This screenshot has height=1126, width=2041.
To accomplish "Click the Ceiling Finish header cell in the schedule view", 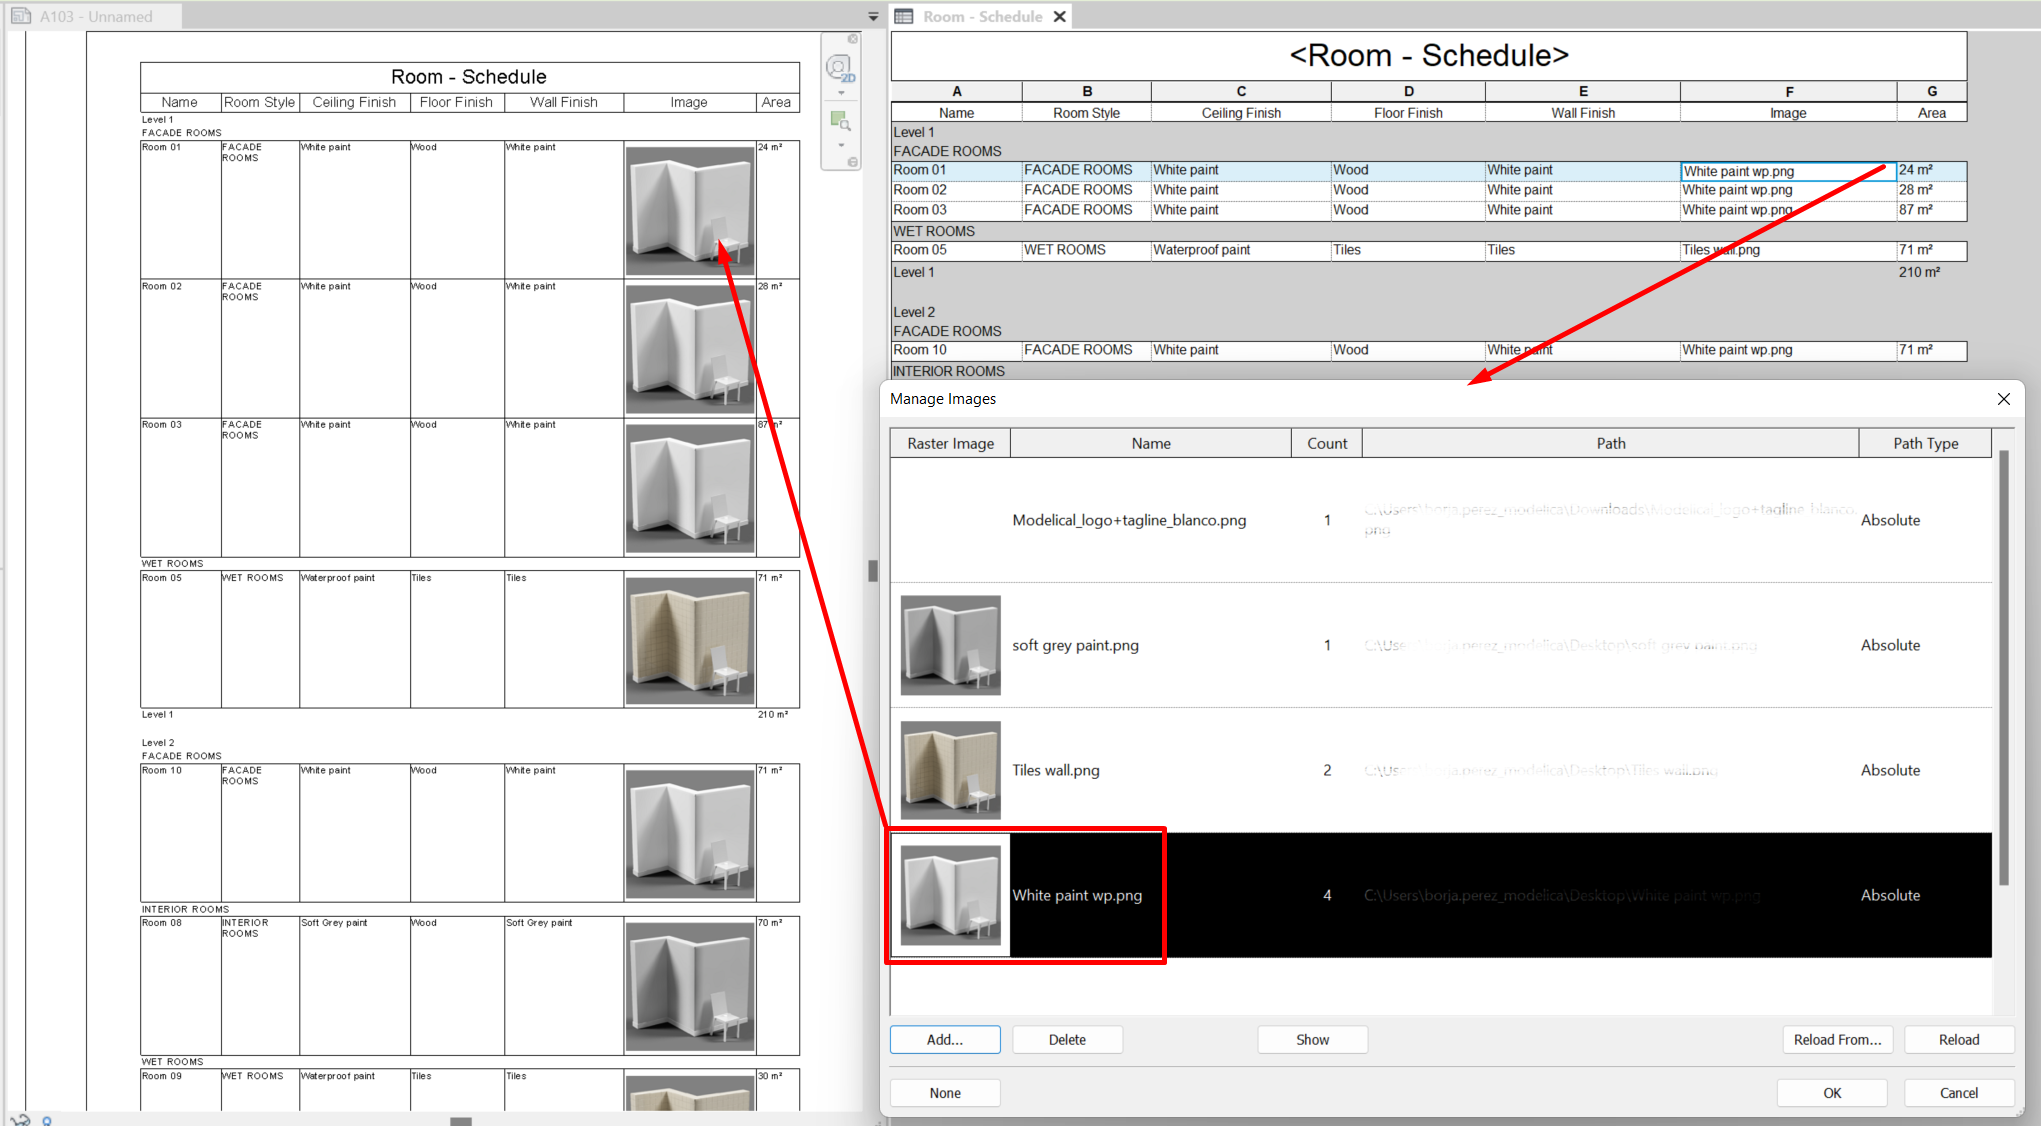I will pos(1241,113).
